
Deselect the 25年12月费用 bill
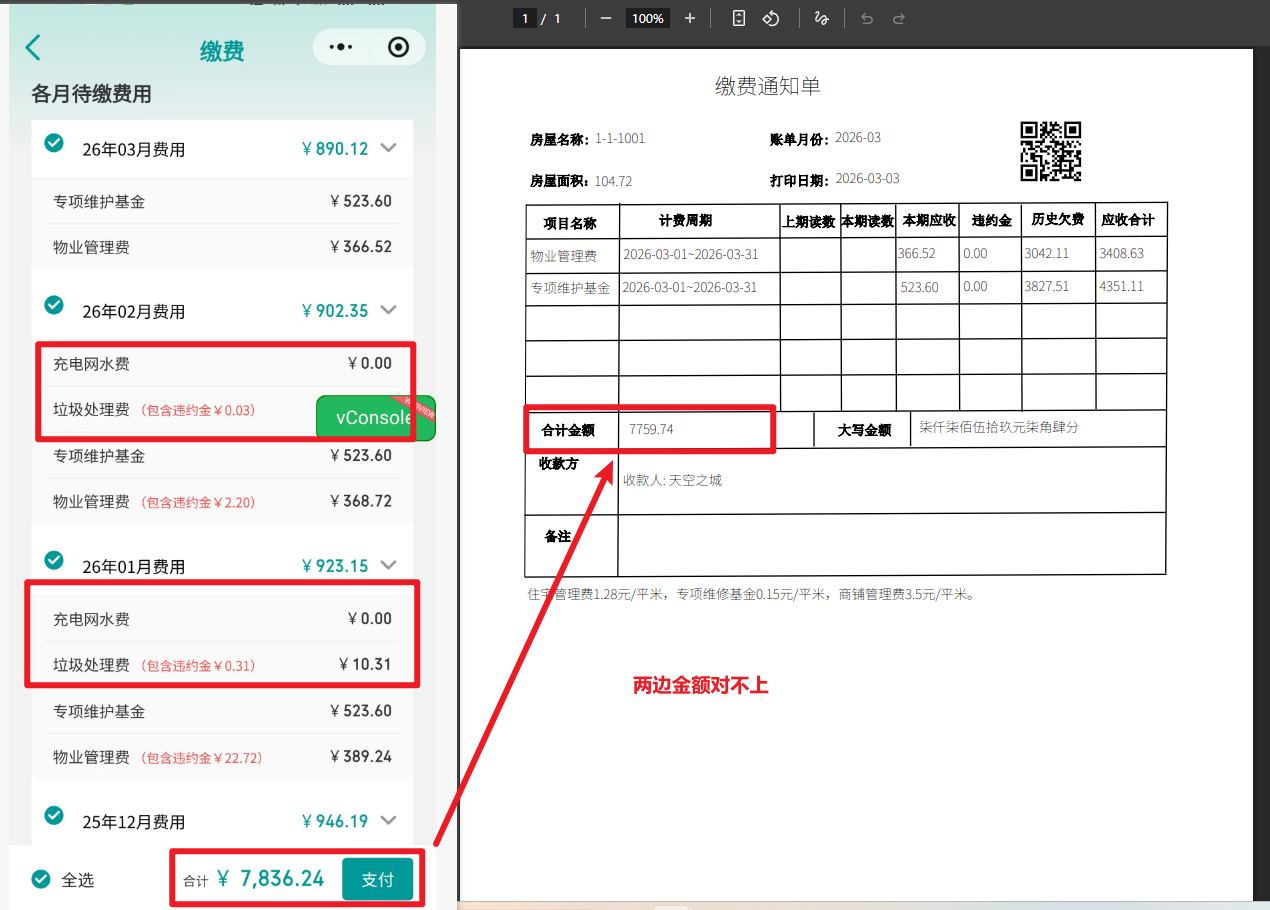click(x=54, y=815)
